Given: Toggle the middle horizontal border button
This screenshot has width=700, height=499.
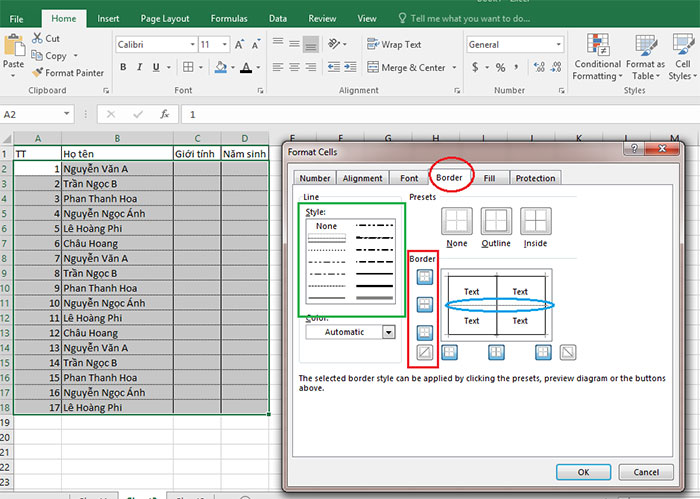Looking at the screenshot, I should click(427, 303).
